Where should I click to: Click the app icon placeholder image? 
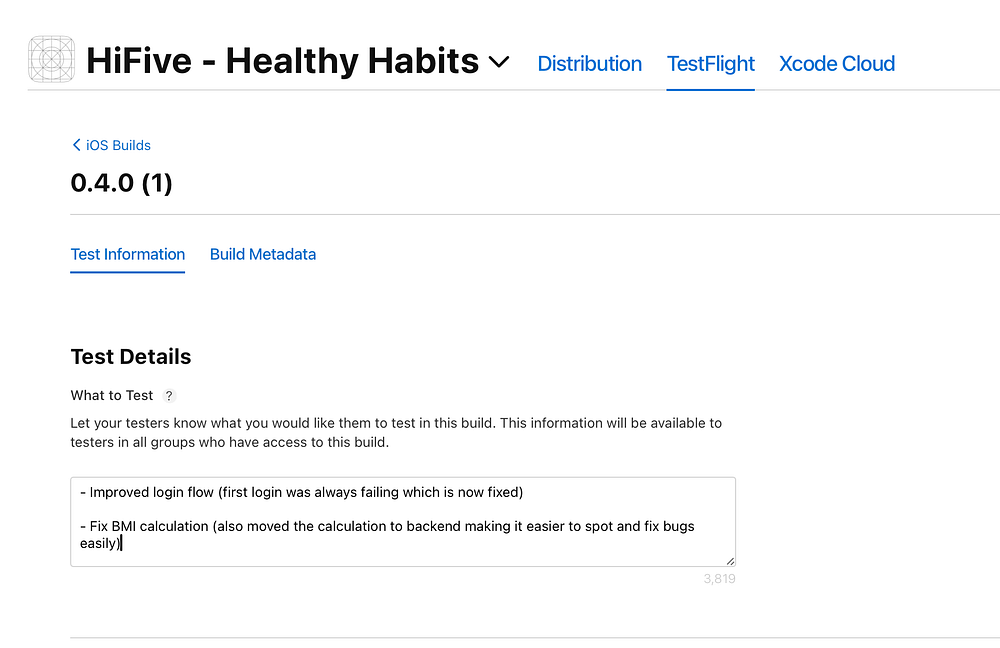51,61
